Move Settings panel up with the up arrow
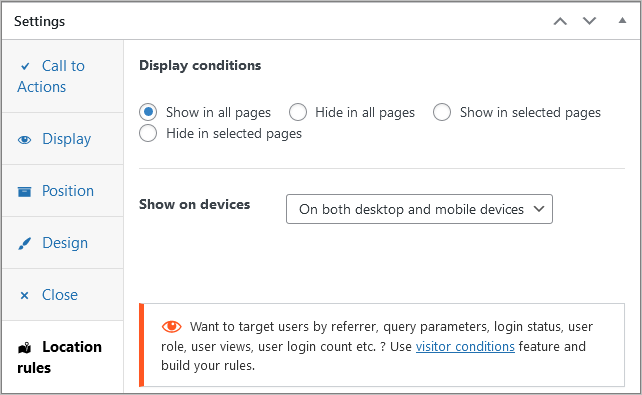 (x=560, y=21)
